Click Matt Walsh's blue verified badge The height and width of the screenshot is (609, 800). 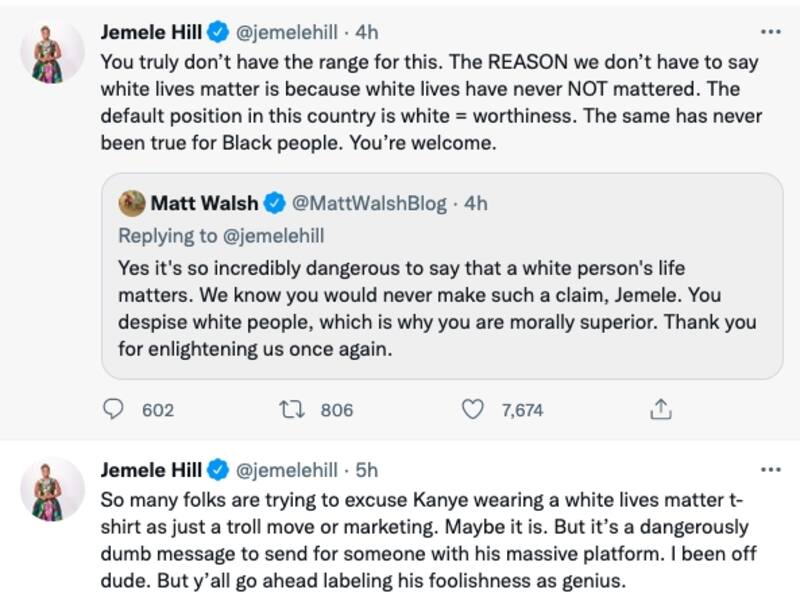(275, 203)
